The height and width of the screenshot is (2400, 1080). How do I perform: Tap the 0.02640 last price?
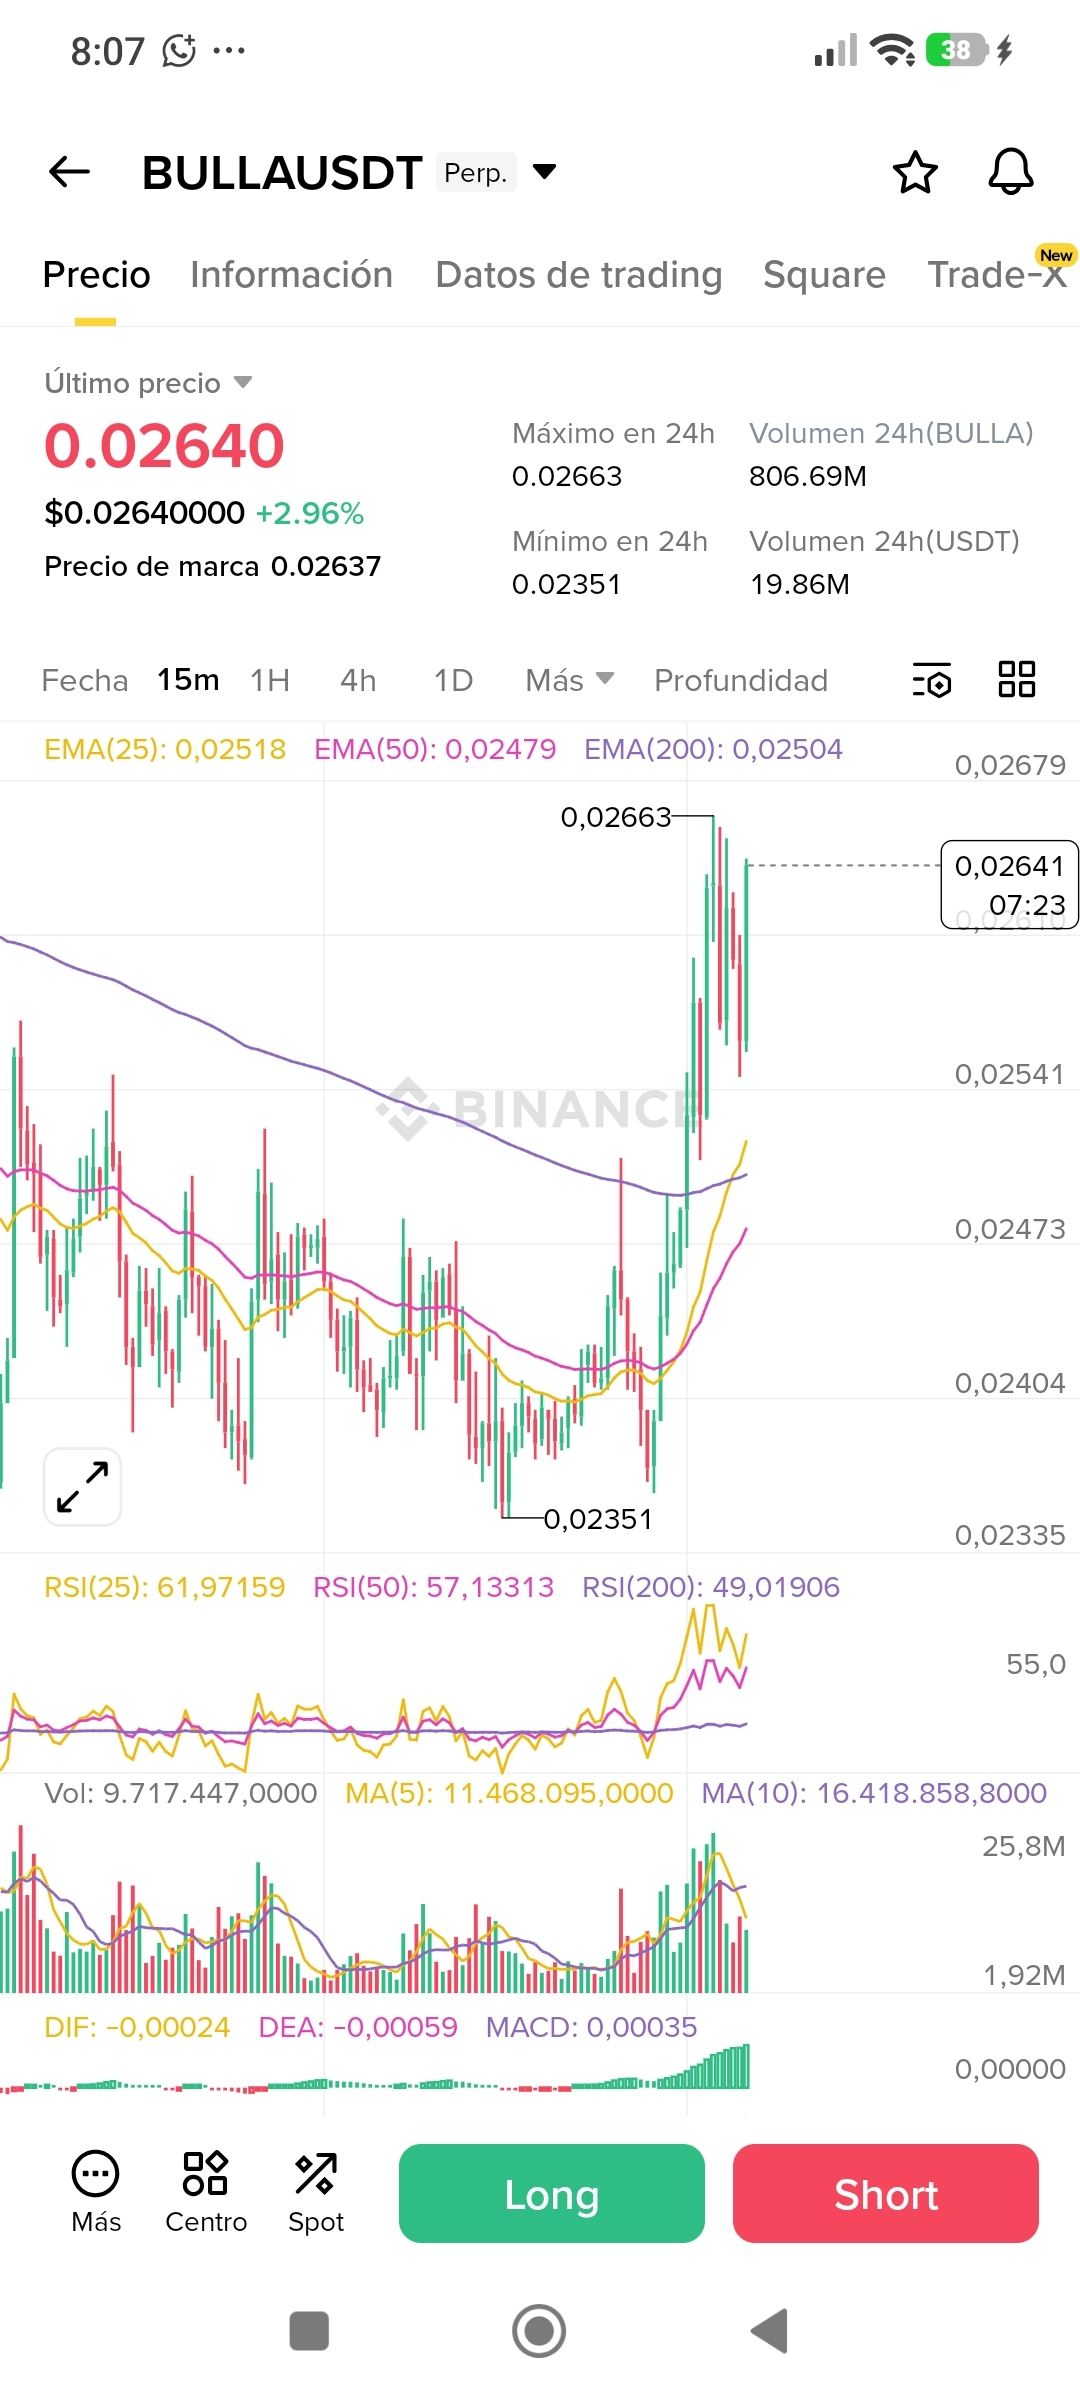click(x=165, y=445)
